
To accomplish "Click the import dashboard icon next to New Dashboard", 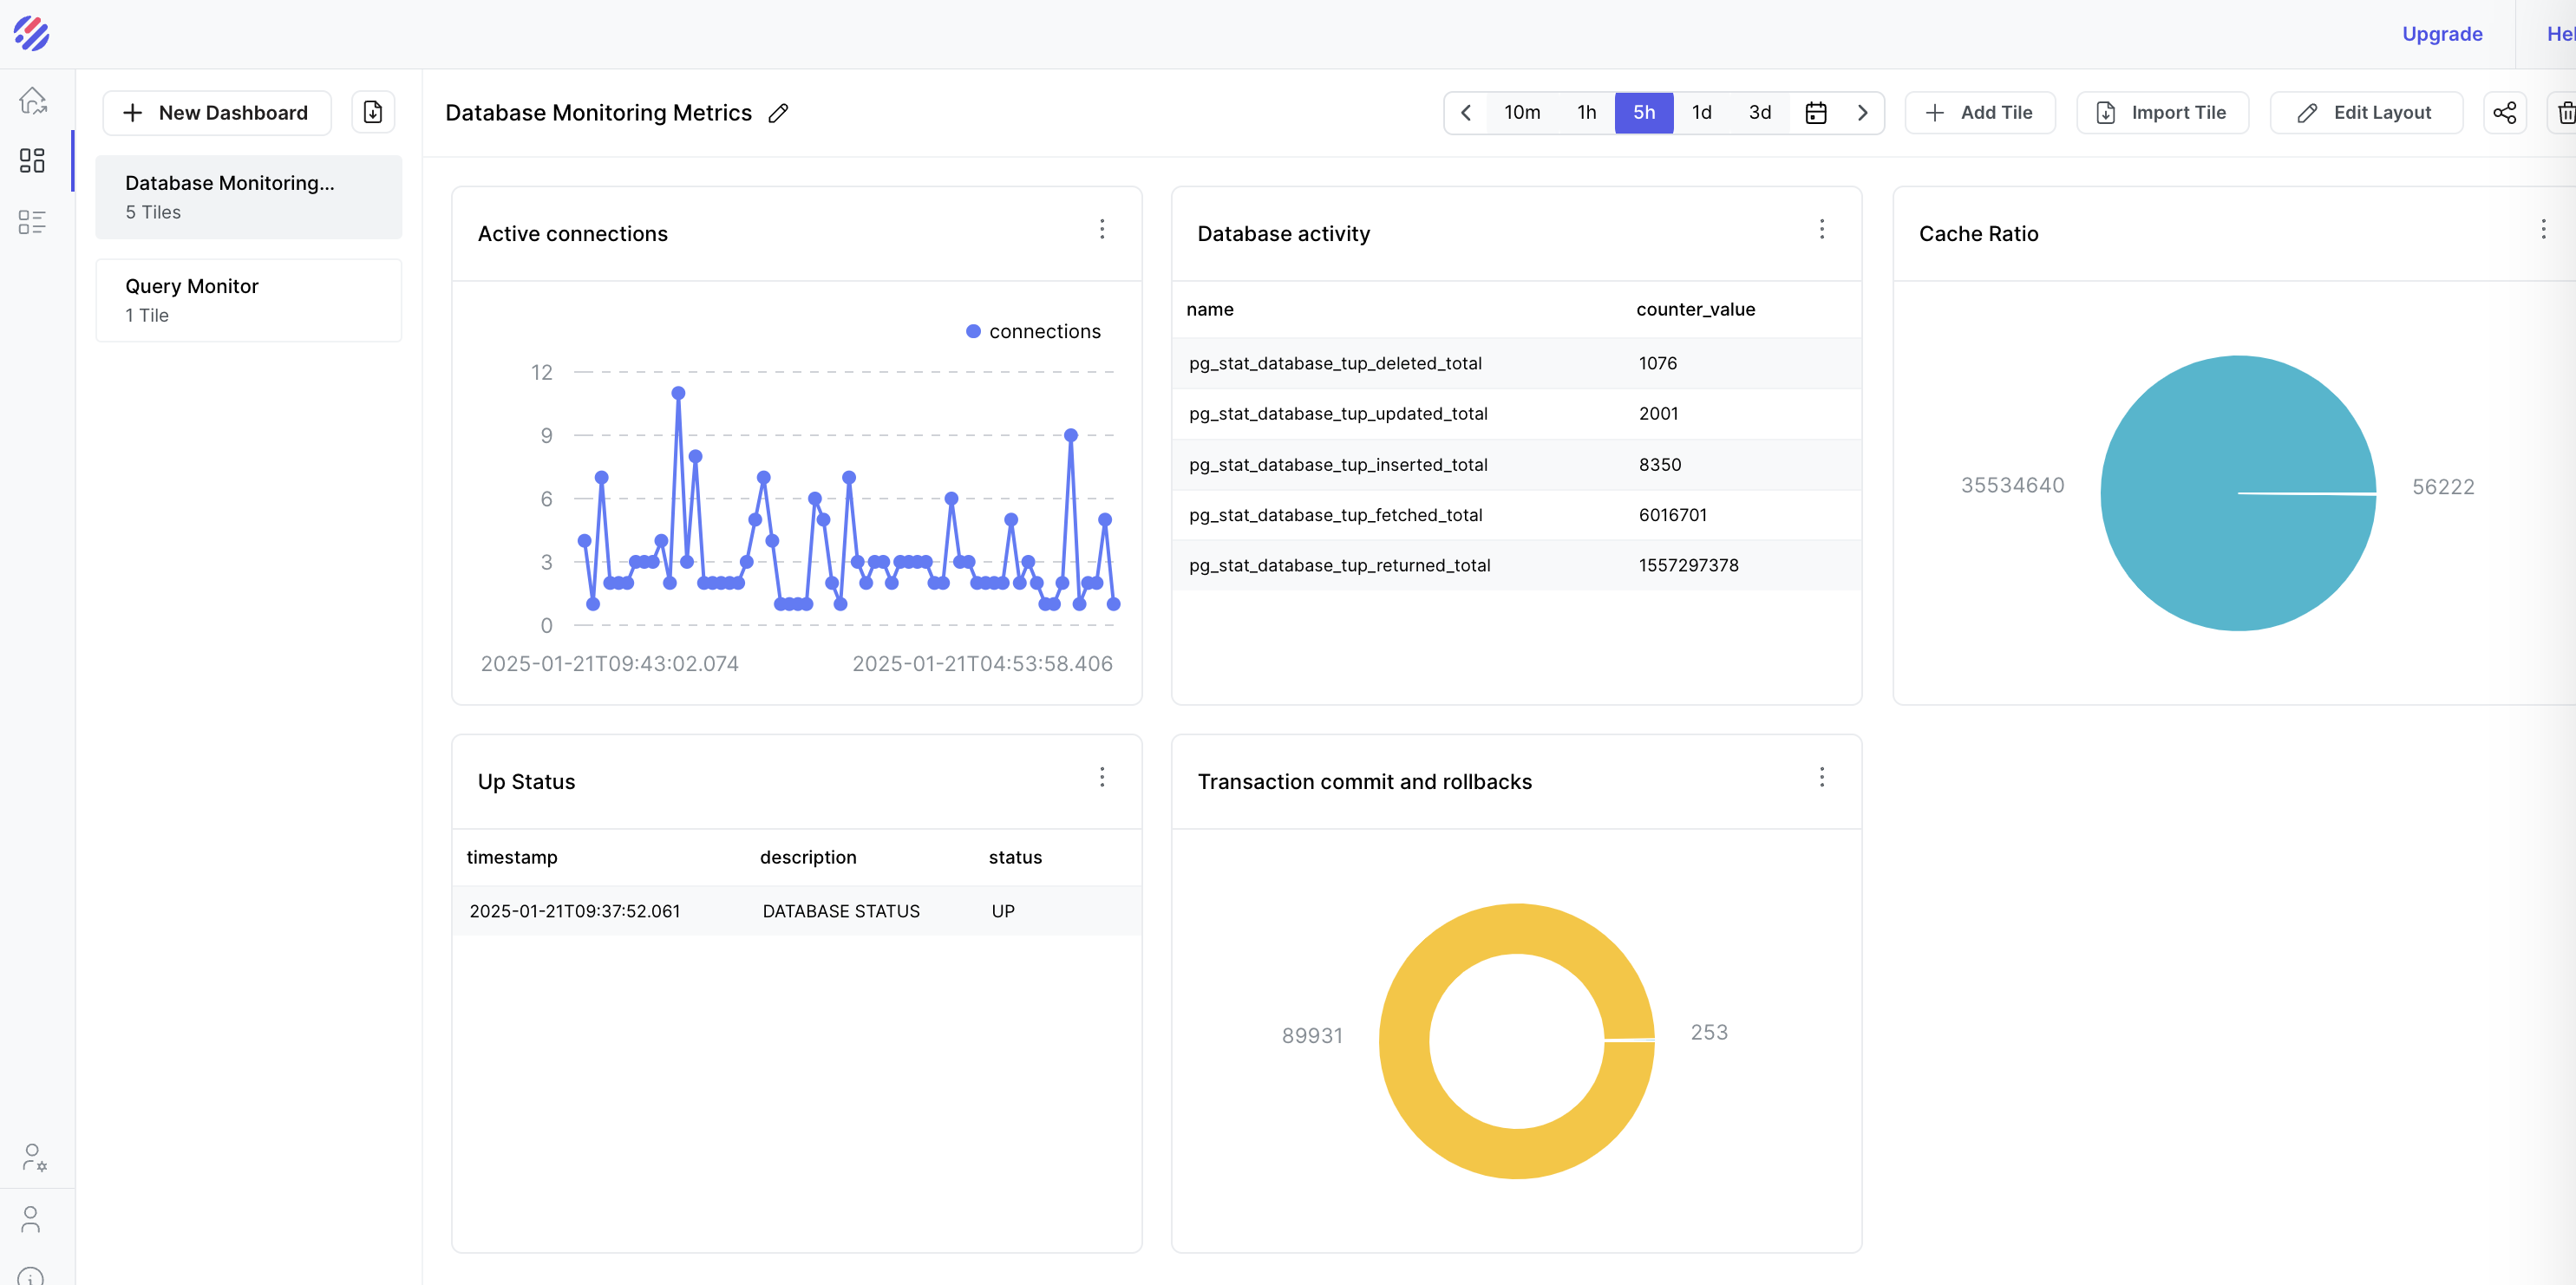I will 373,112.
